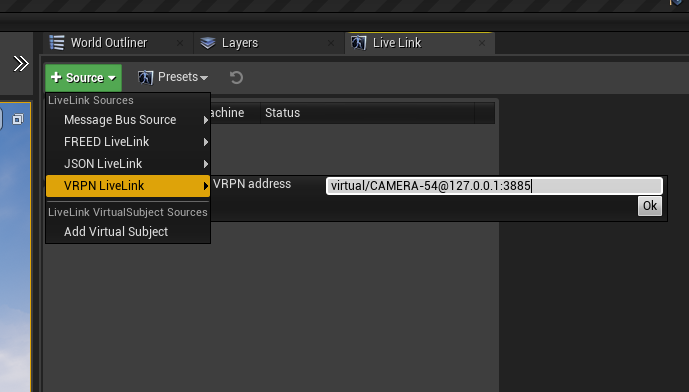Expand Message Bus Source submenu arrow
The width and height of the screenshot is (689, 392).
tap(206, 120)
